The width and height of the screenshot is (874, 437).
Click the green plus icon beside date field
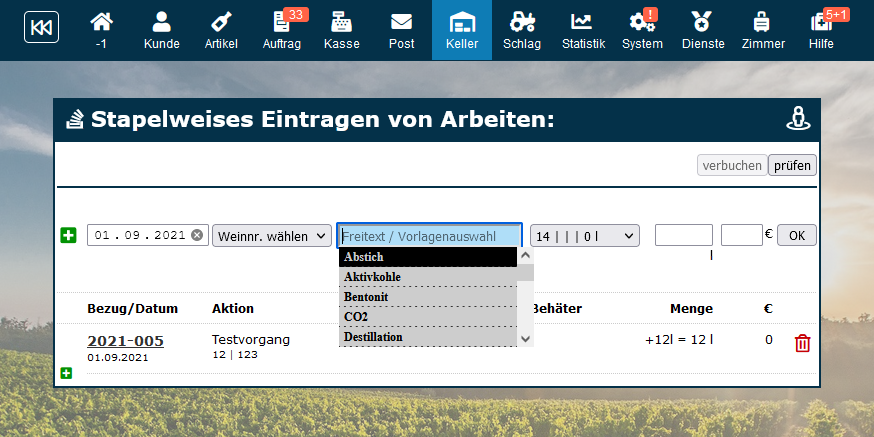coord(68,235)
